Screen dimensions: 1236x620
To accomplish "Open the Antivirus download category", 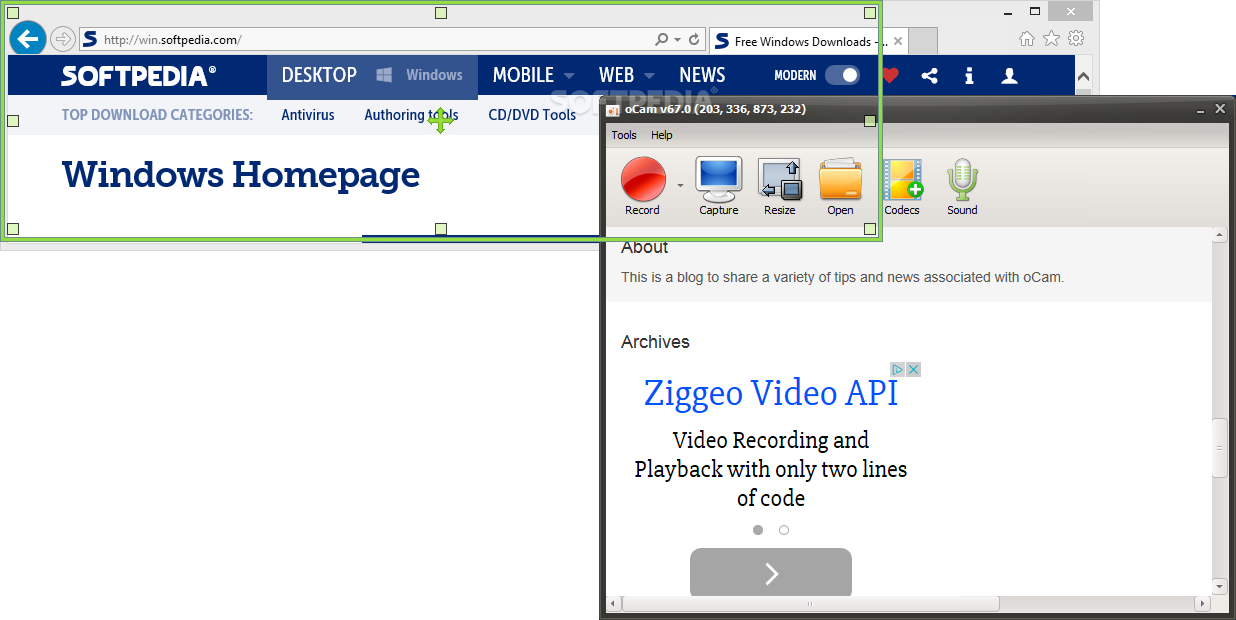I will tap(308, 115).
